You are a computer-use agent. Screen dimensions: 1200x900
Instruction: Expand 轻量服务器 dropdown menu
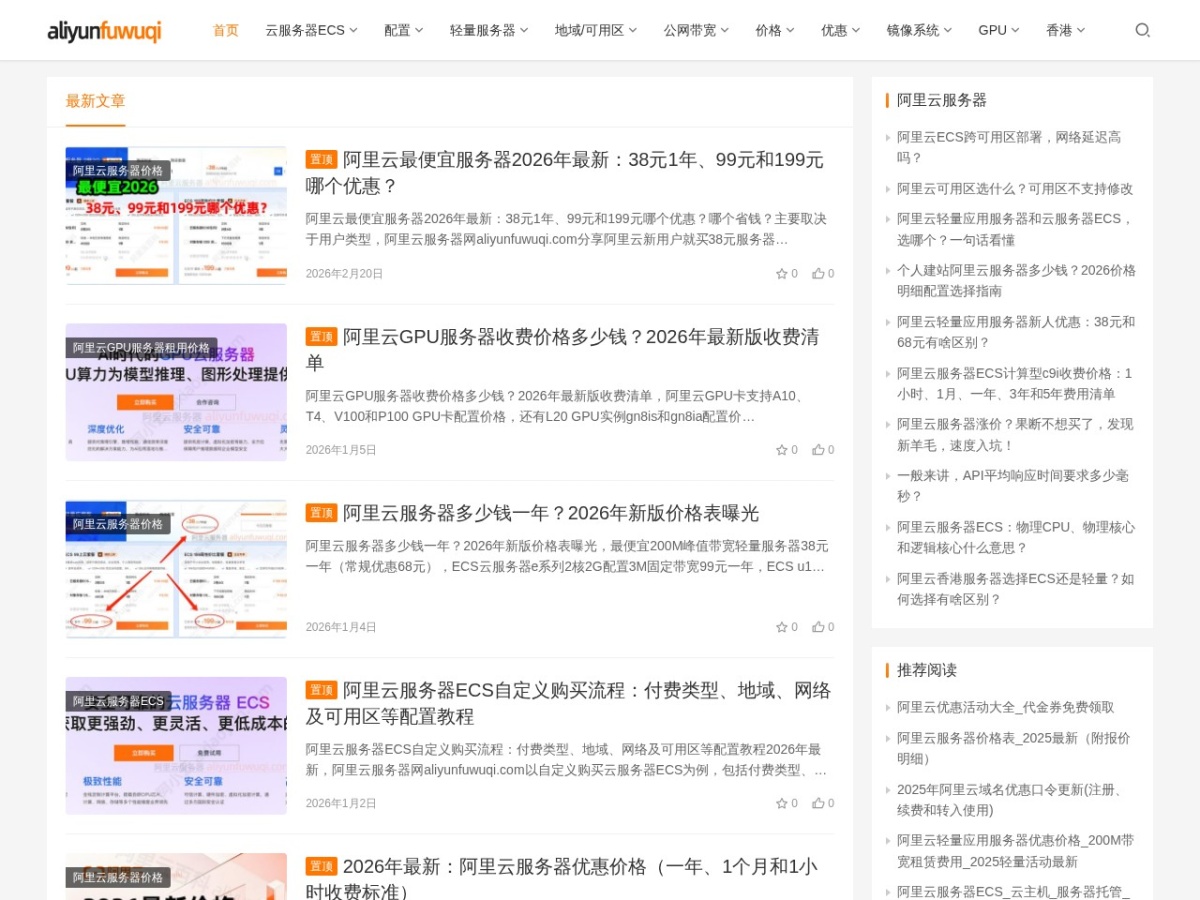pos(489,30)
